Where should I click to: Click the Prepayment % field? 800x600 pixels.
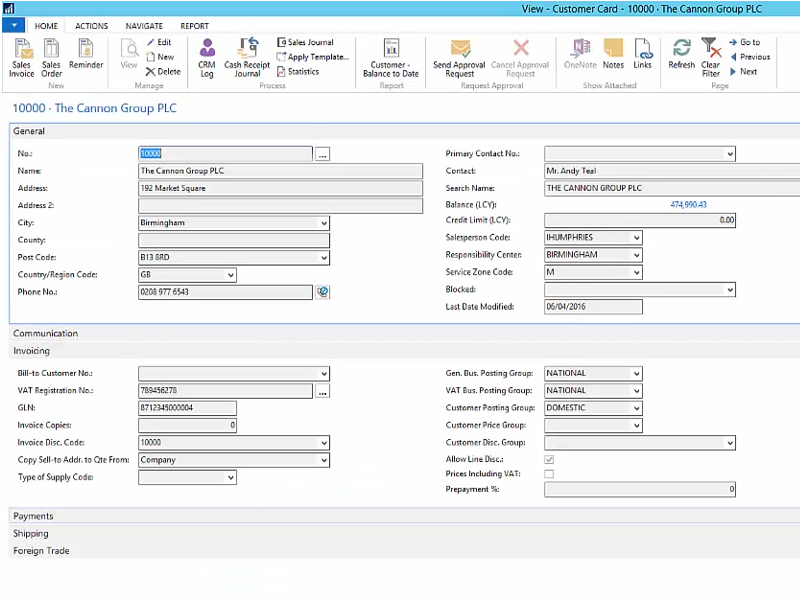[x=640, y=489]
